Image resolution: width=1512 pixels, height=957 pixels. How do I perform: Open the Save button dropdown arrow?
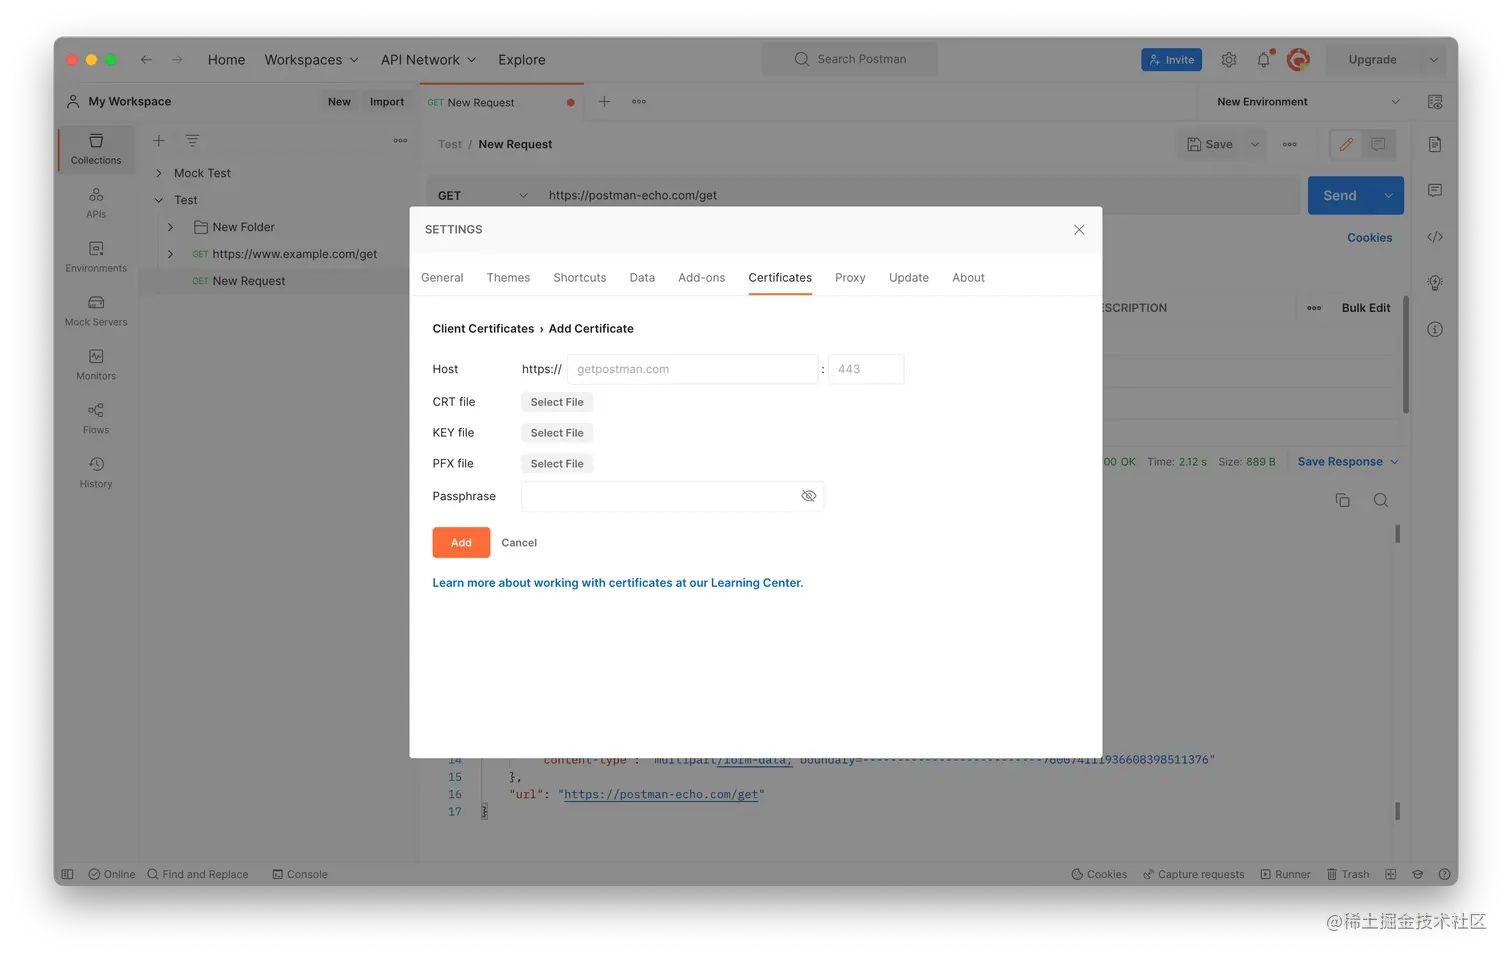pyautogui.click(x=1255, y=145)
